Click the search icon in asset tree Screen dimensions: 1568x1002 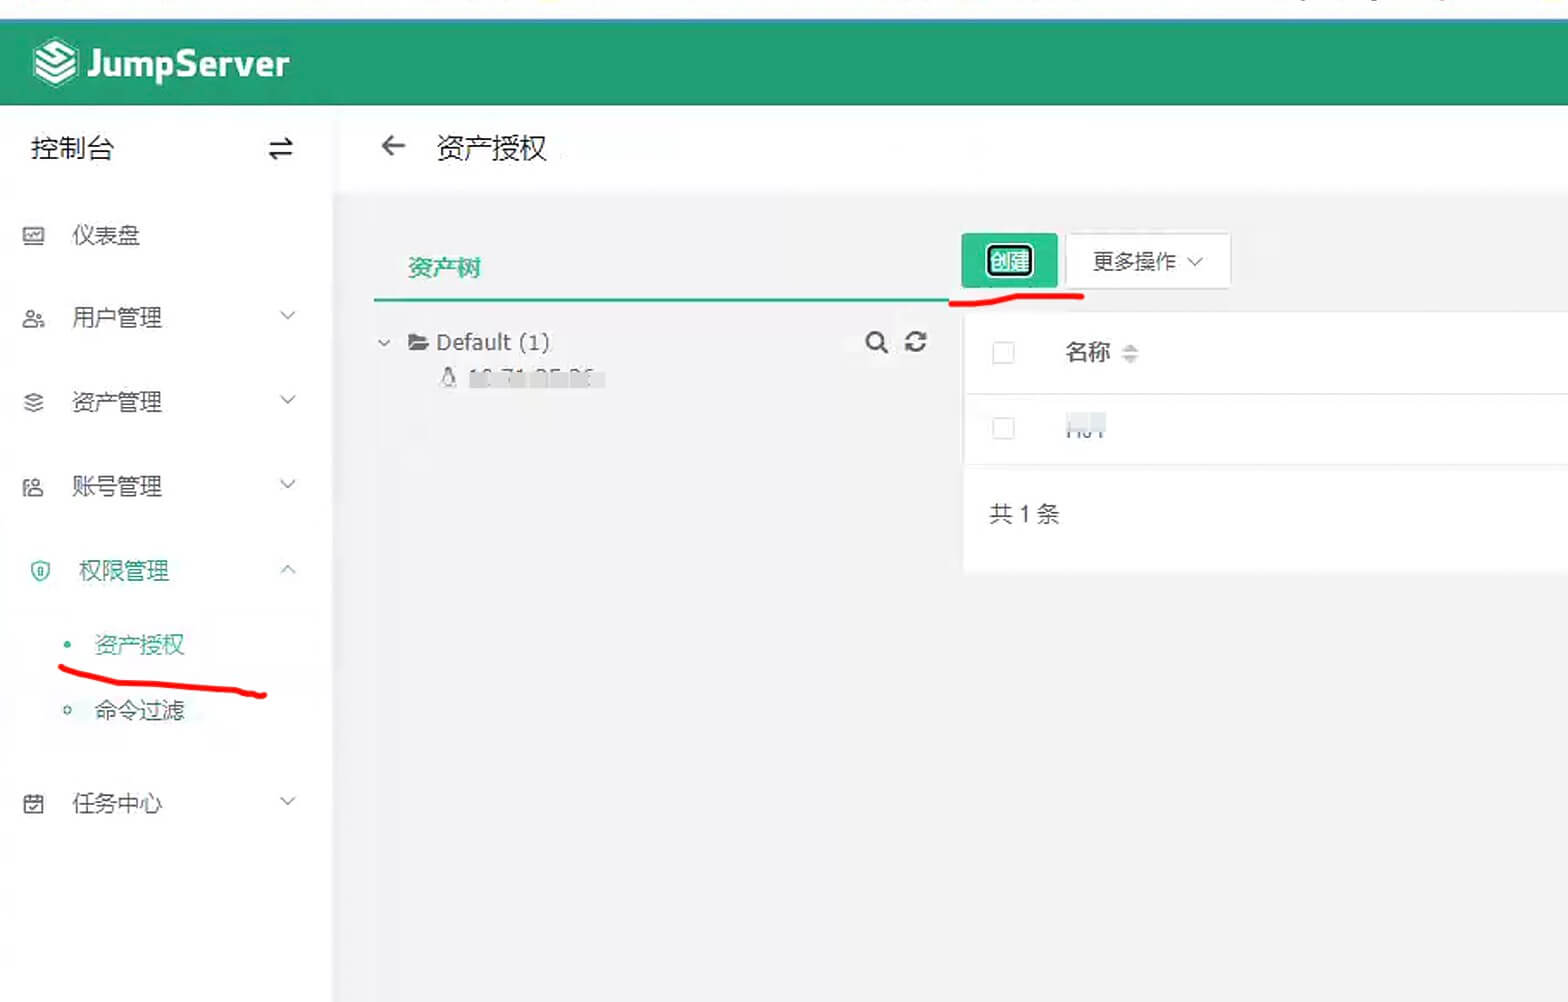(x=876, y=343)
